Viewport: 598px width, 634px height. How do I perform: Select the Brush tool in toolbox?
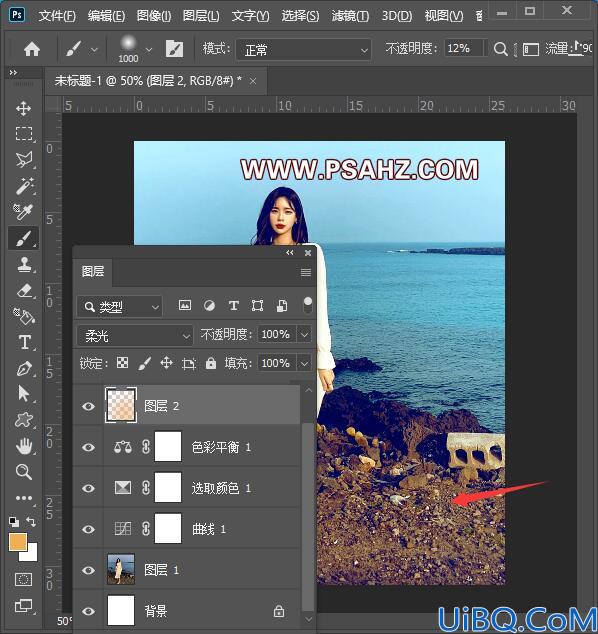click(24, 238)
